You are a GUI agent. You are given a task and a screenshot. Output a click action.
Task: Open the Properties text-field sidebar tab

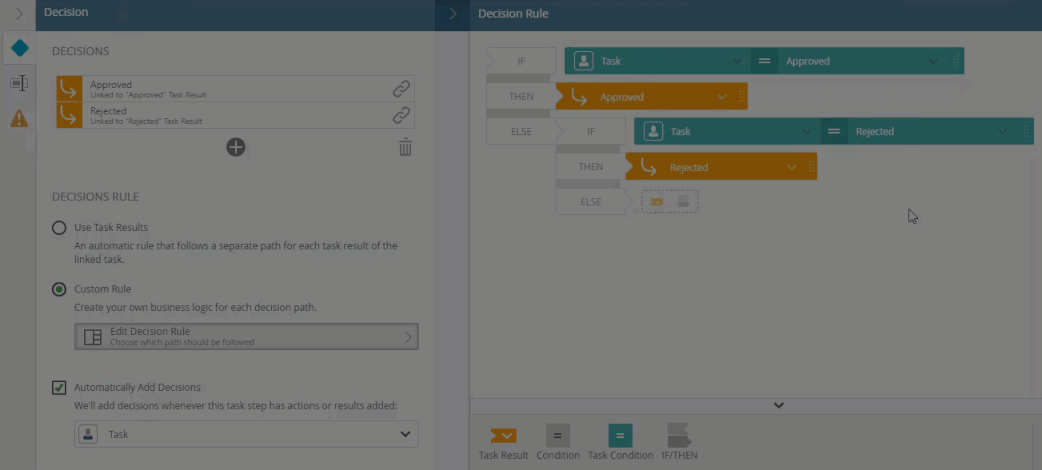(19, 83)
